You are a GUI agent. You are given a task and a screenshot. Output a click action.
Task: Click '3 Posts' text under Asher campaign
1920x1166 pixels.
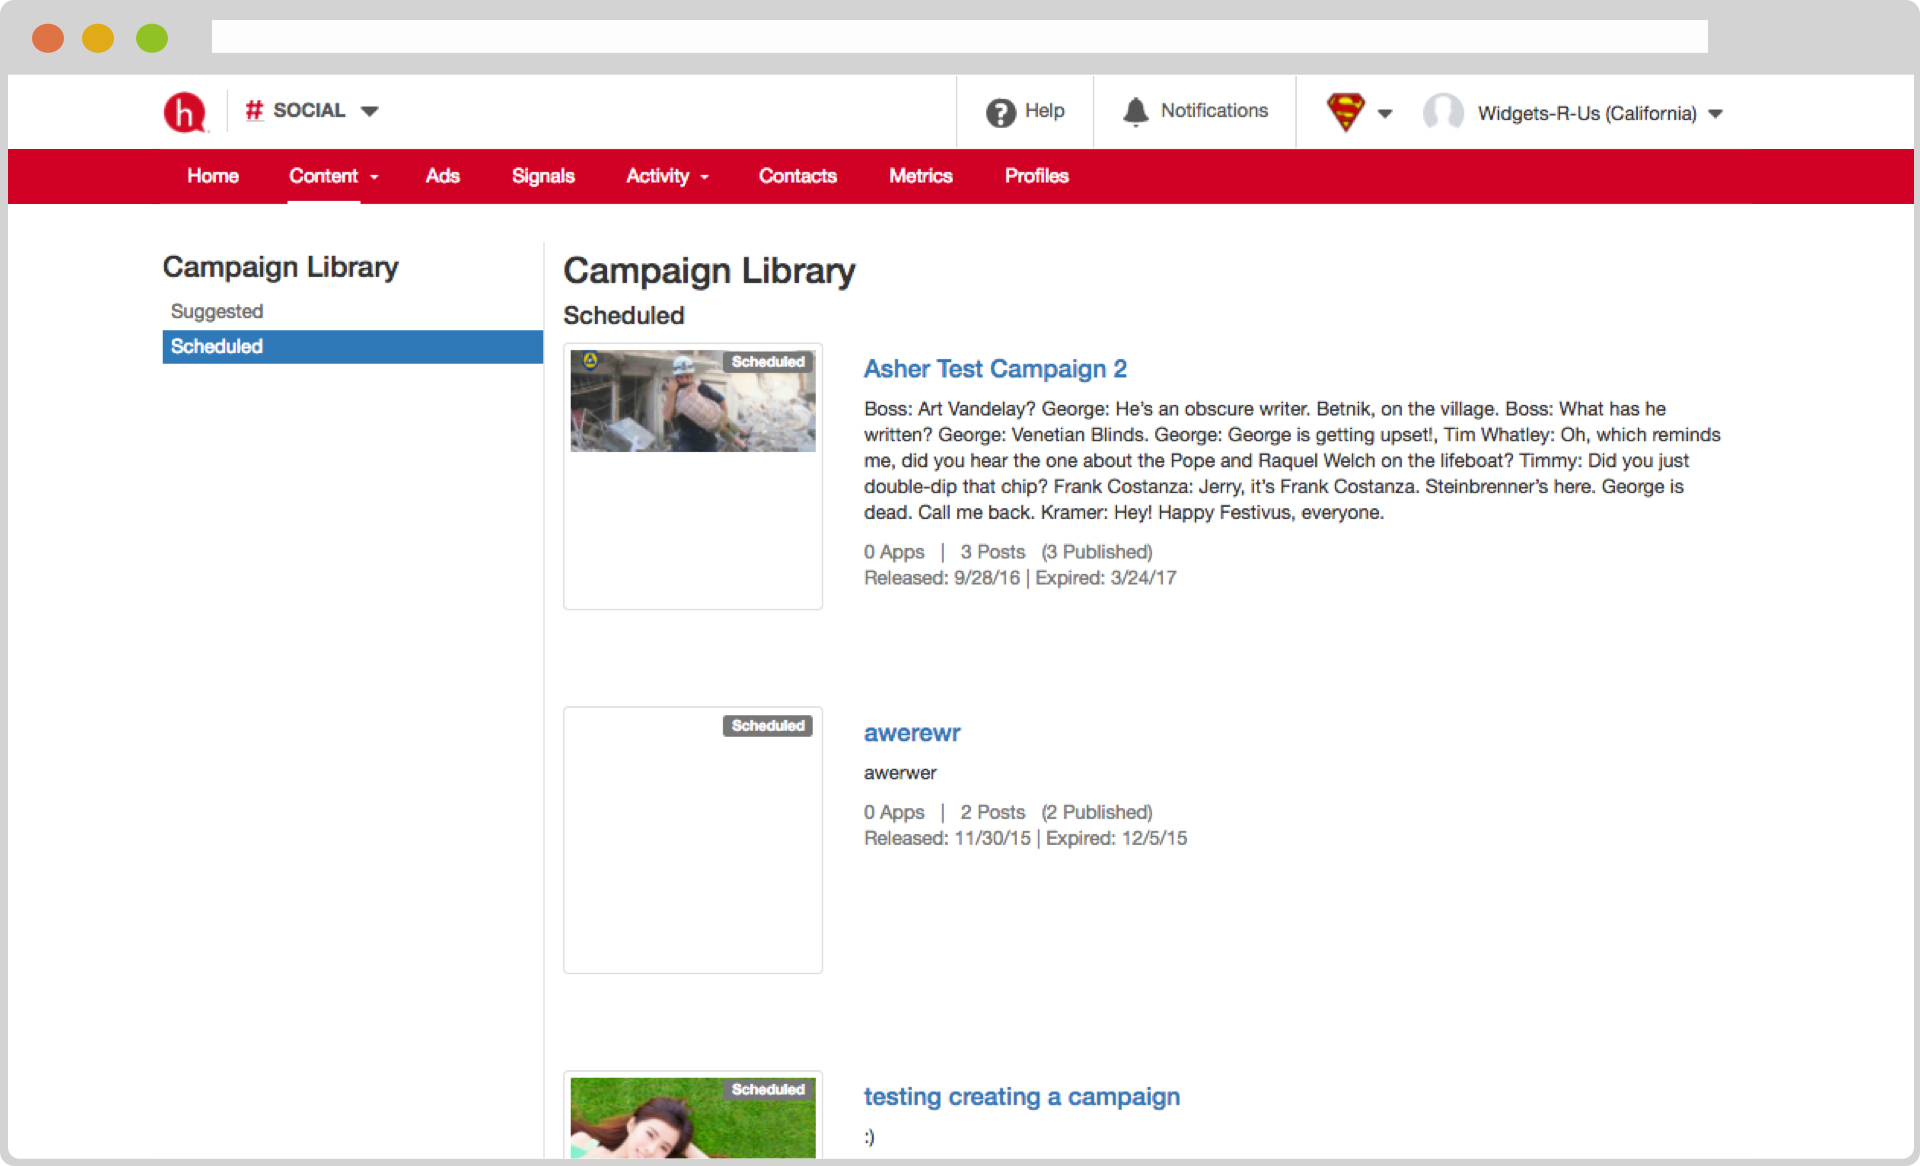click(993, 552)
